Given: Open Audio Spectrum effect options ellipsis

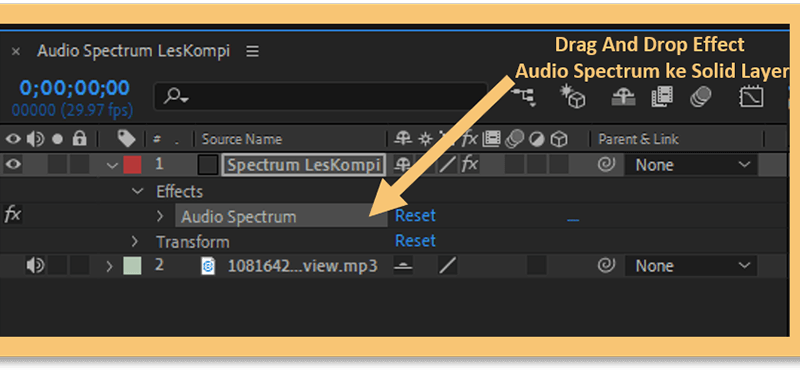Looking at the screenshot, I should click(573, 220).
